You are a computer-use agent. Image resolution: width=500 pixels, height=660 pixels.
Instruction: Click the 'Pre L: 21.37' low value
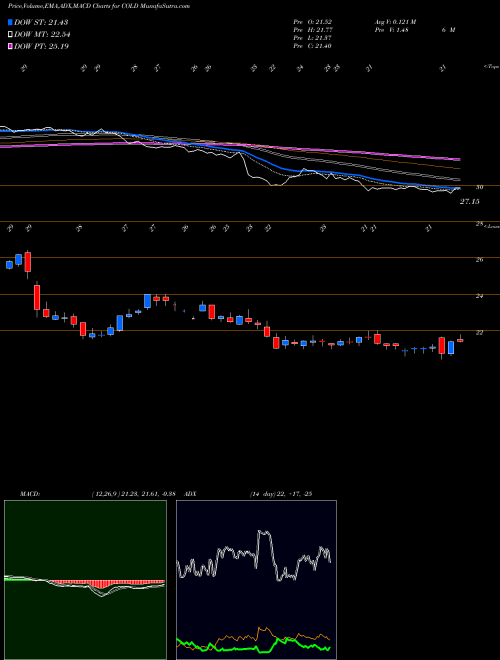(x=313, y=38)
